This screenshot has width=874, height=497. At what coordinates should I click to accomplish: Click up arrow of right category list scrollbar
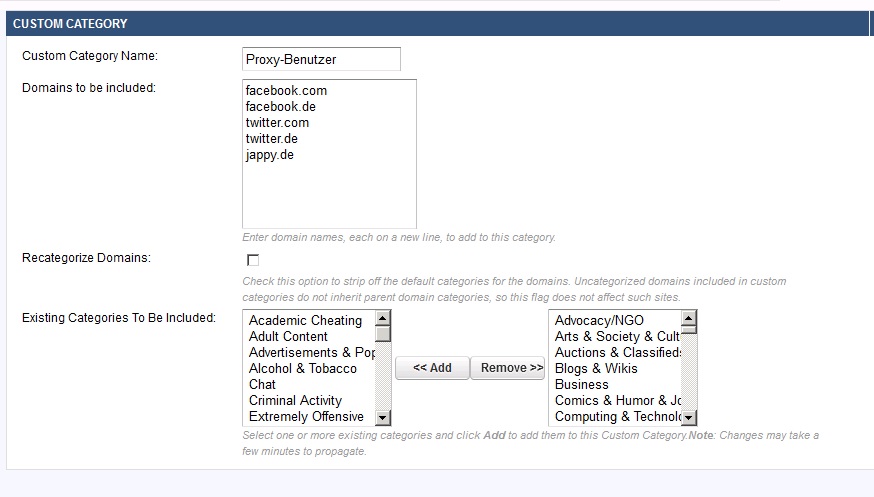click(x=689, y=319)
